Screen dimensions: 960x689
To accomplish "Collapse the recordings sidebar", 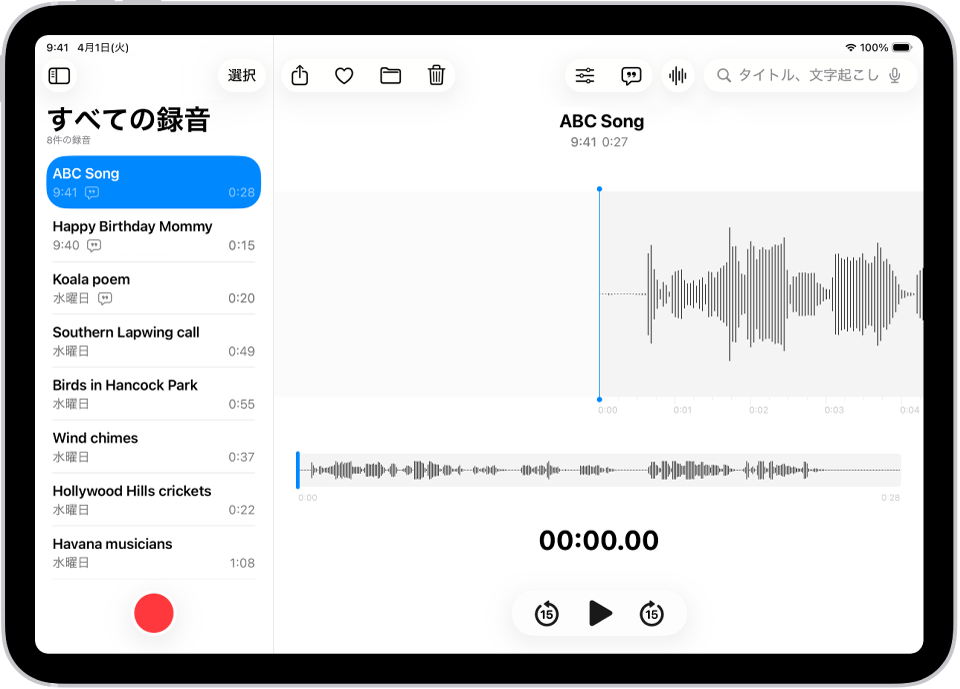I will [x=59, y=75].
